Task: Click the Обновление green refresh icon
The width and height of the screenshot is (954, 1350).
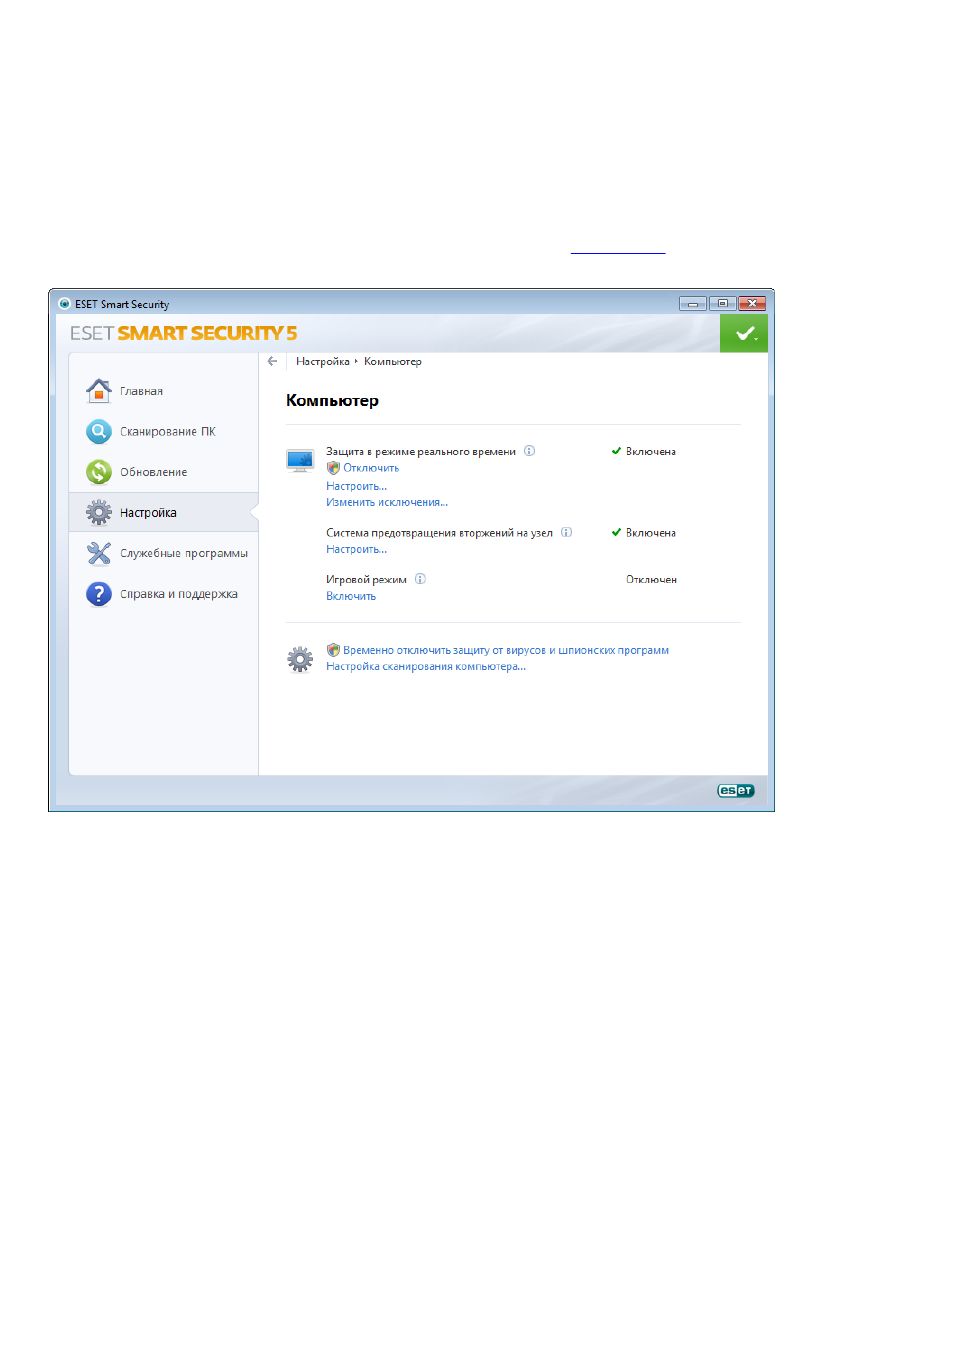Action: (98, 471)
